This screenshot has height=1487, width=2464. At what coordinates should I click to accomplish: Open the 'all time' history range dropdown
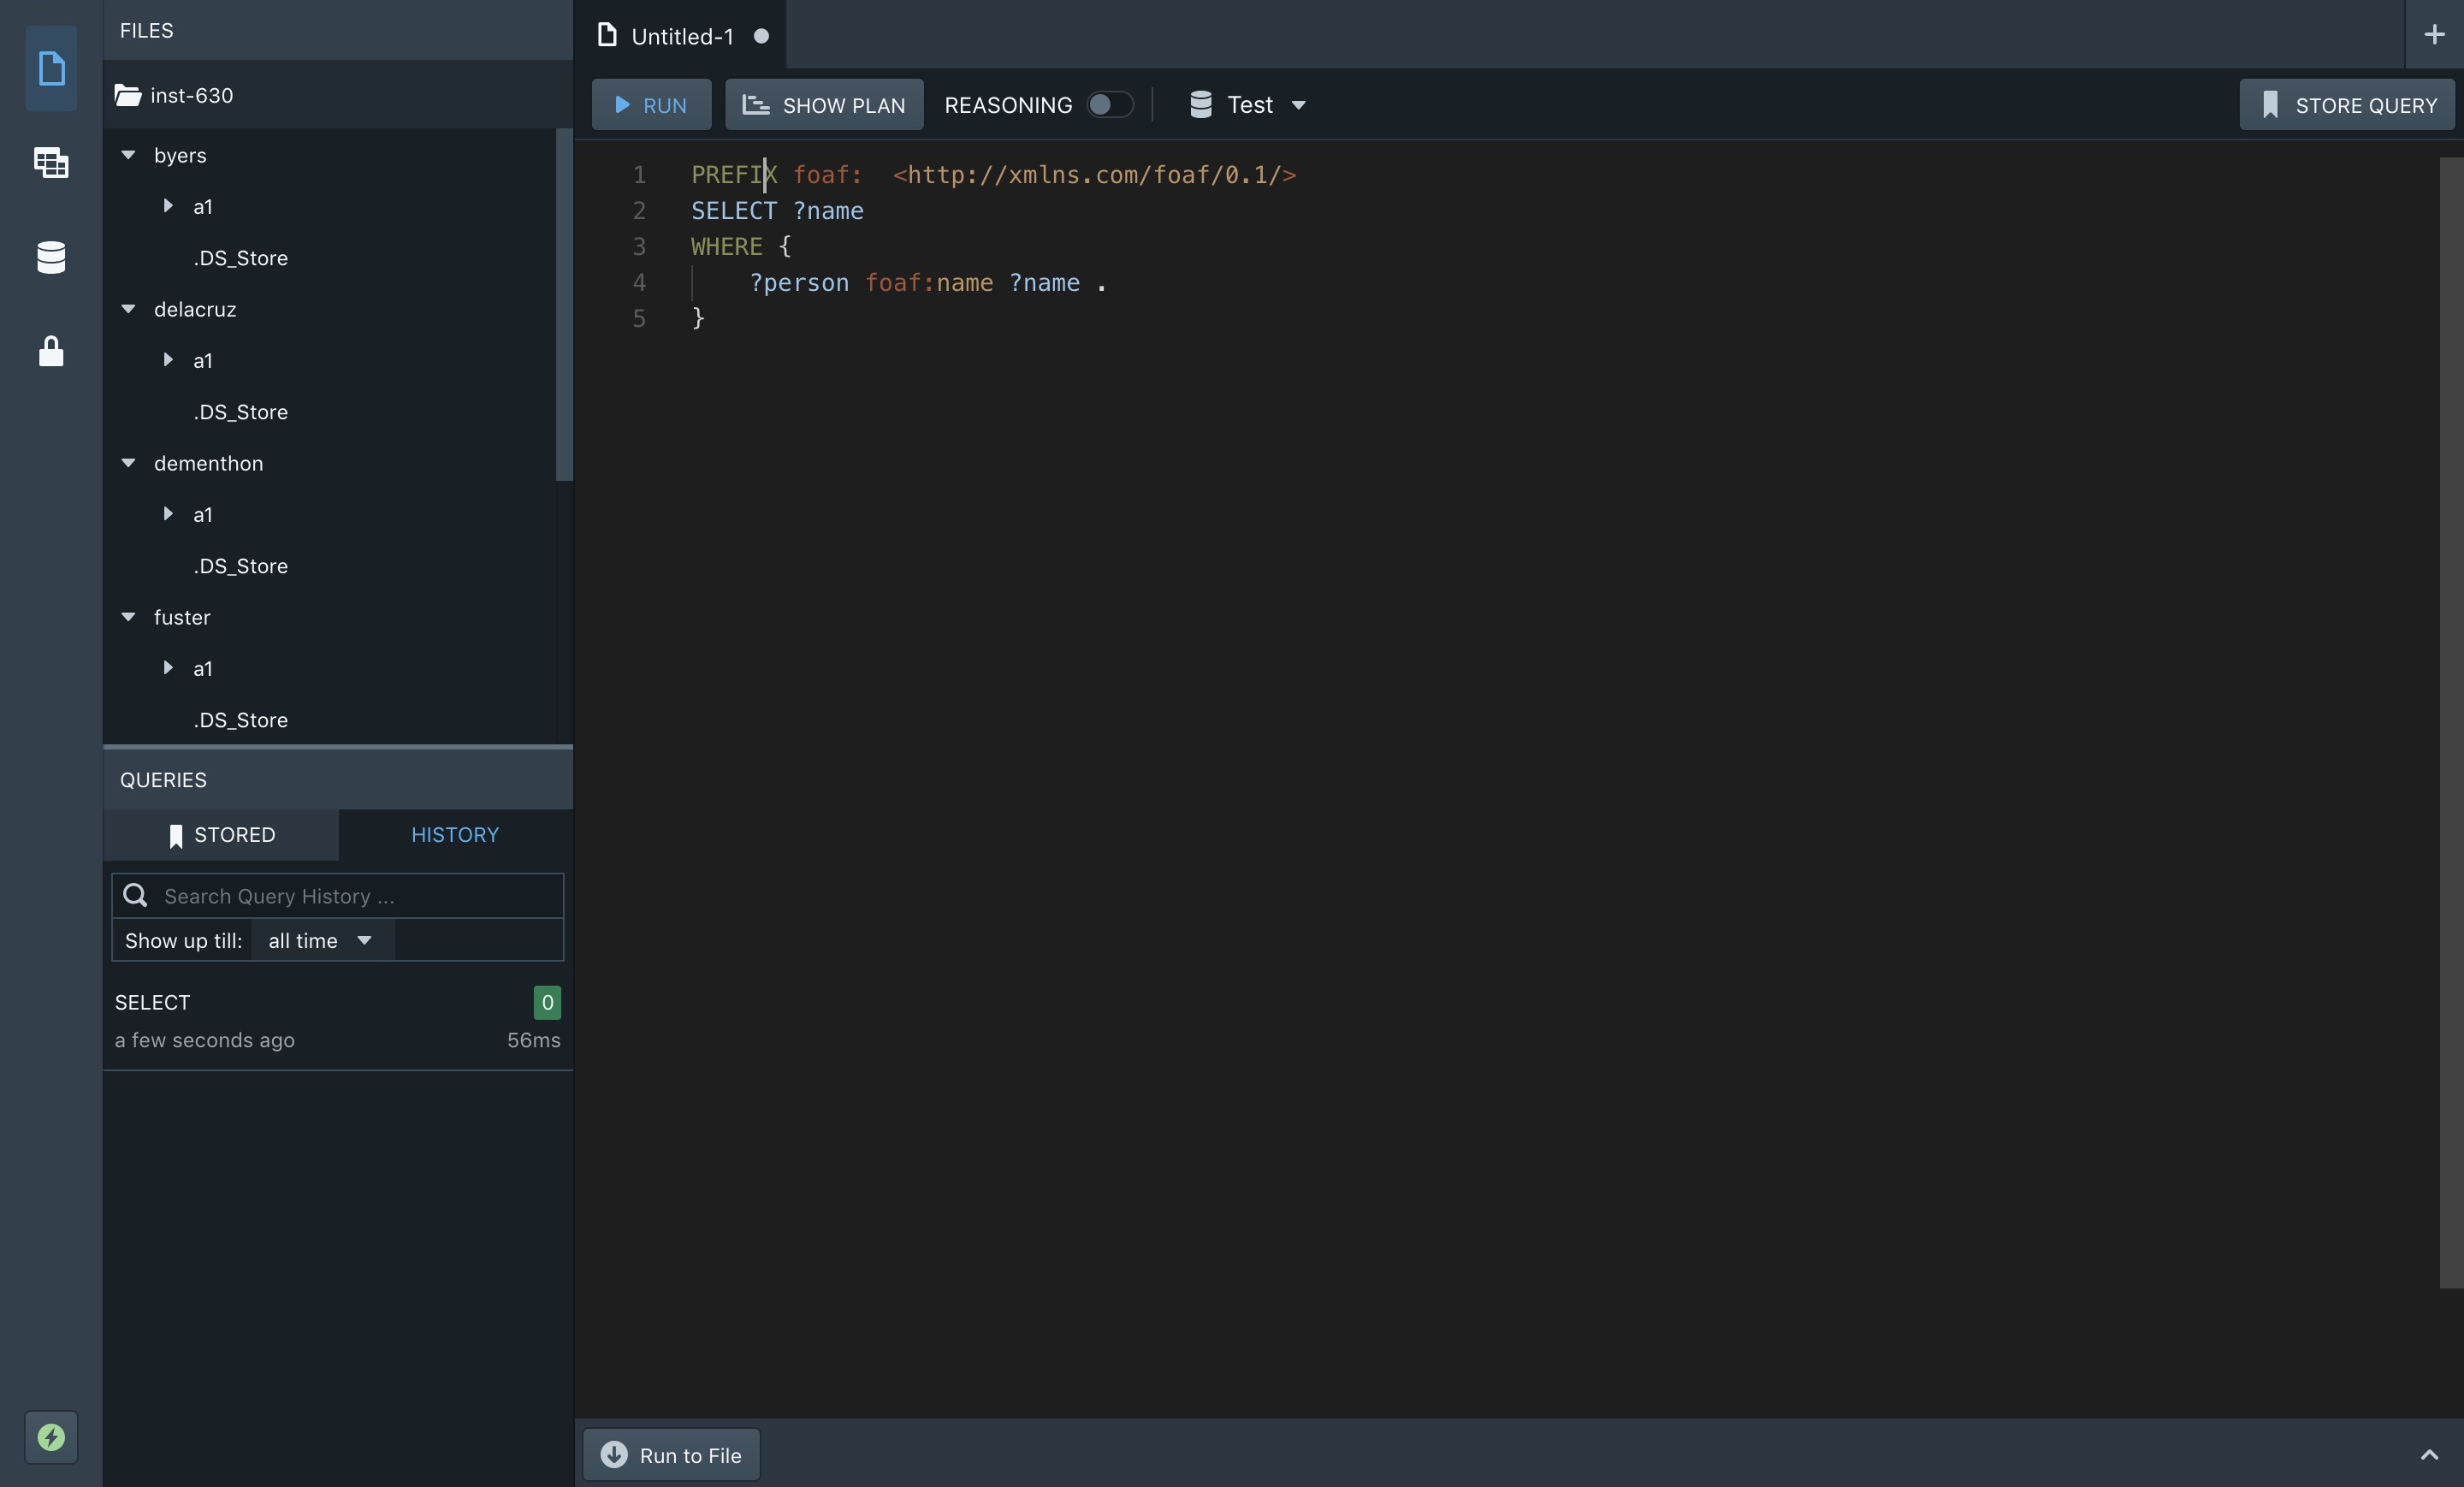(x=322, y=940)
